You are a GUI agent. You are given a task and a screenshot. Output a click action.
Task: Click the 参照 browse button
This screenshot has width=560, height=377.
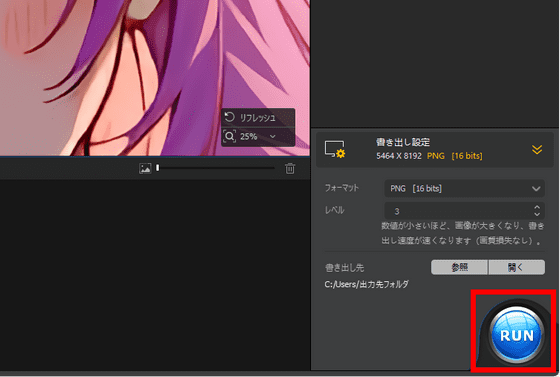(x=459, y=267)
